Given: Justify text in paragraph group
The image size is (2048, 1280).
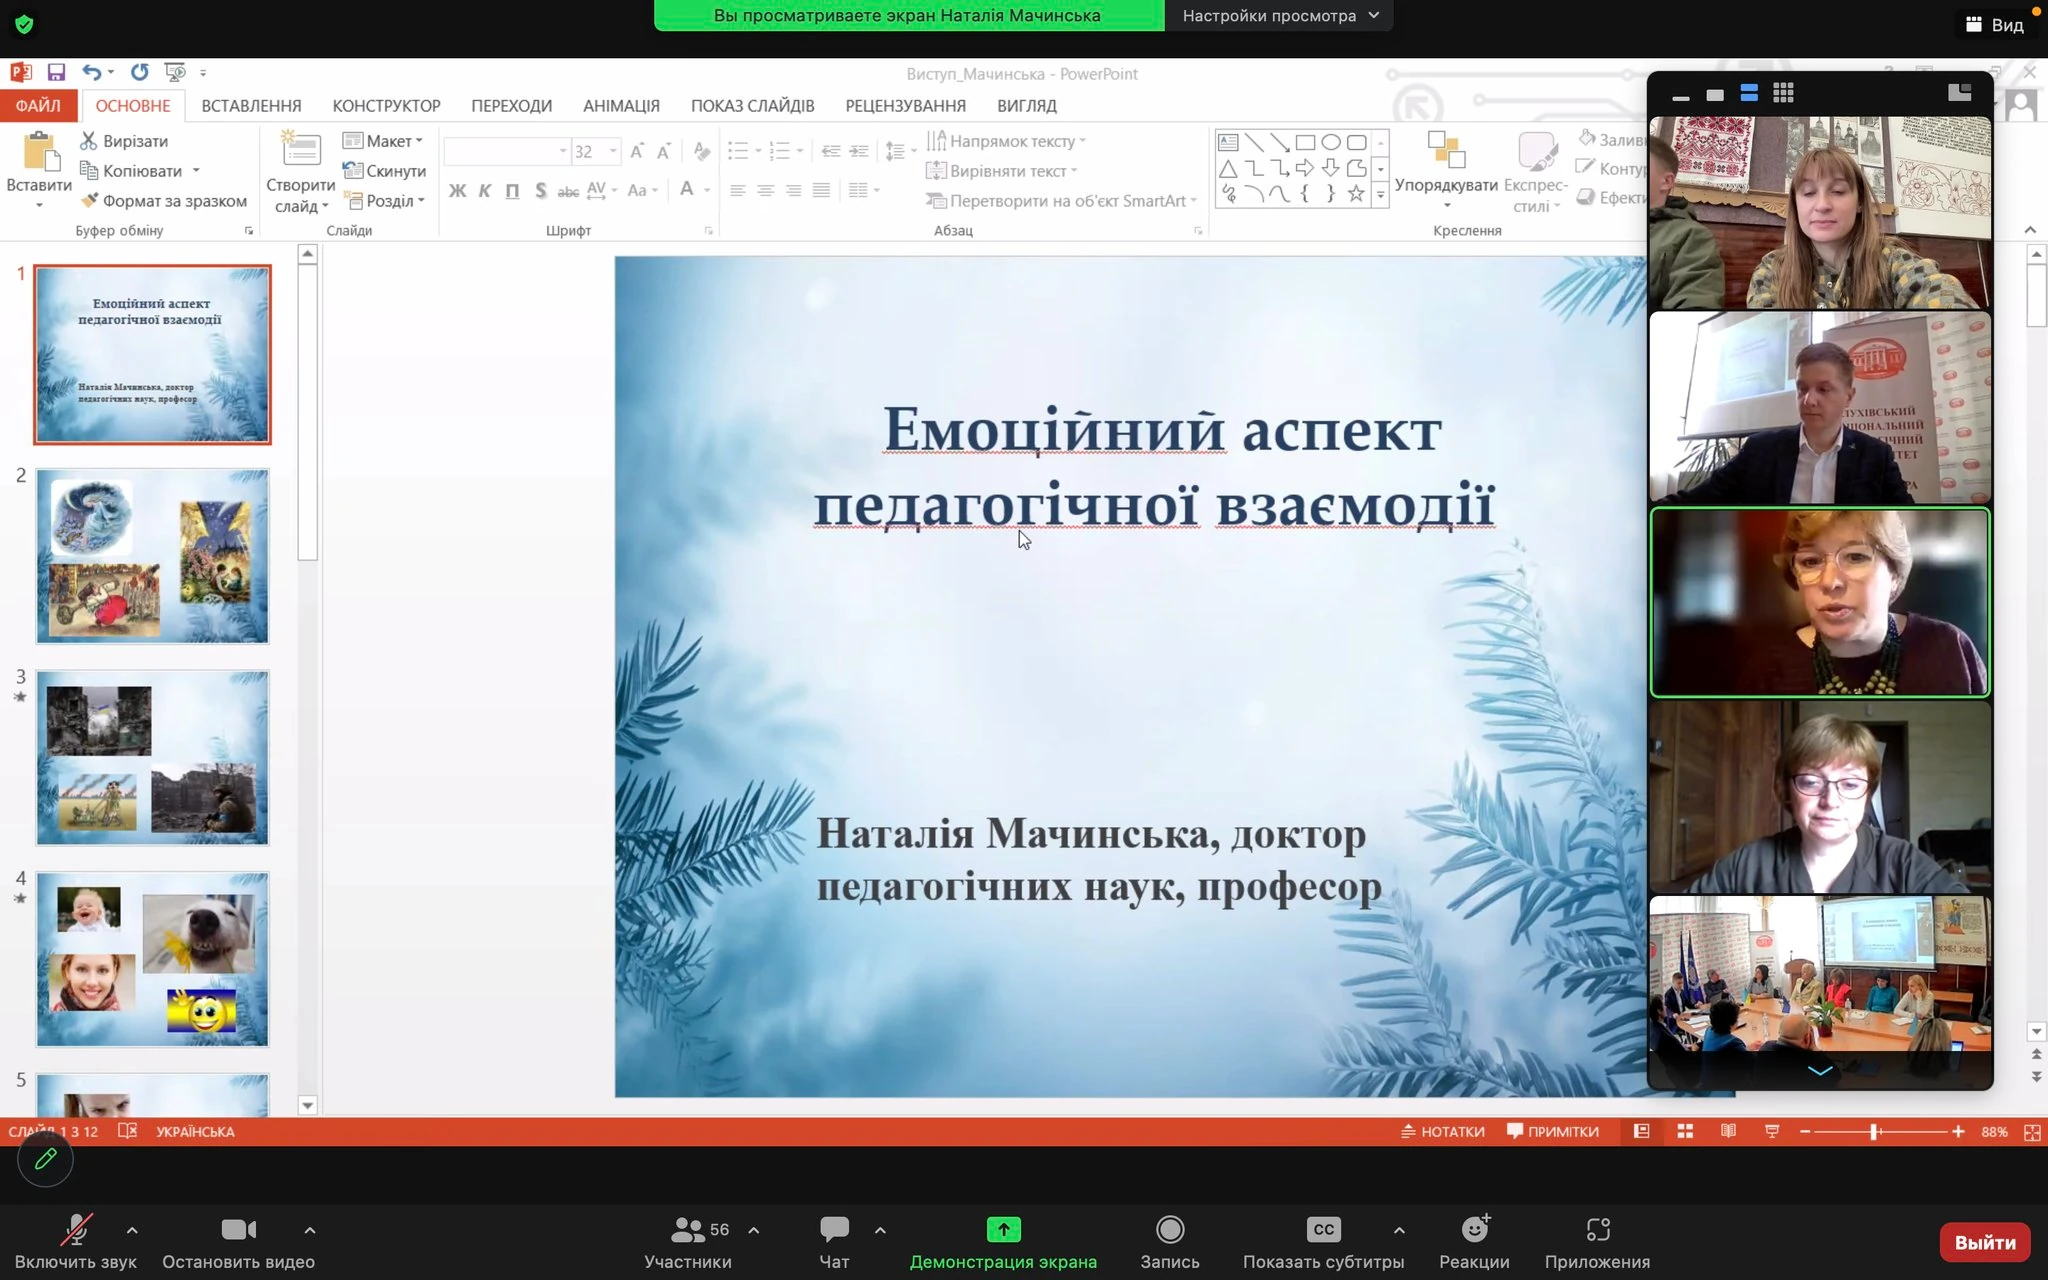Looking at the screenshot, I should [821, 190].
